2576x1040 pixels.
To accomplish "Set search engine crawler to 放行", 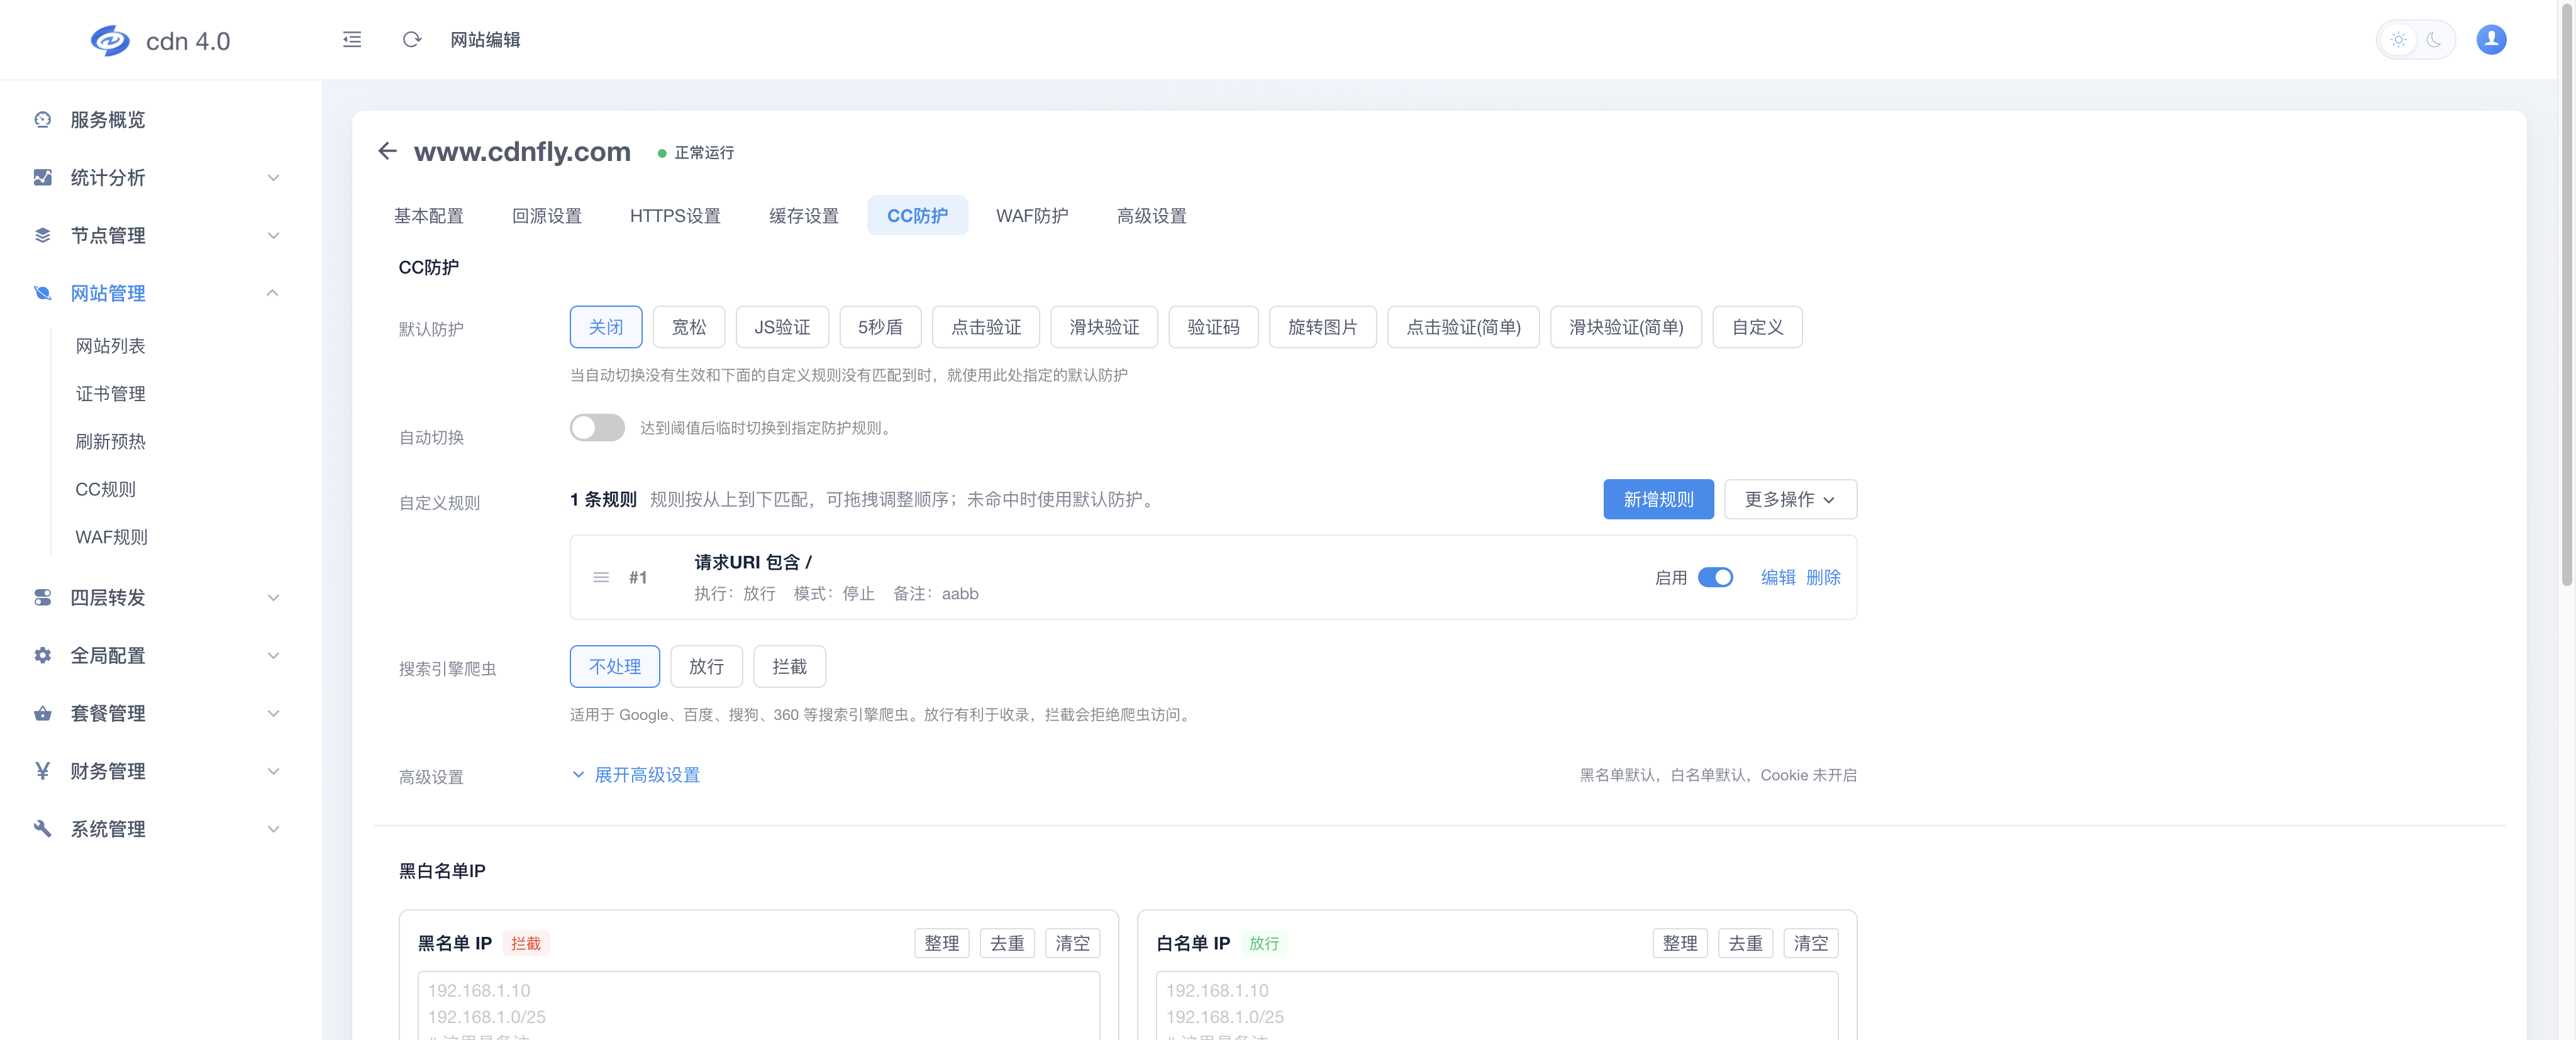I will pos(706,667).
